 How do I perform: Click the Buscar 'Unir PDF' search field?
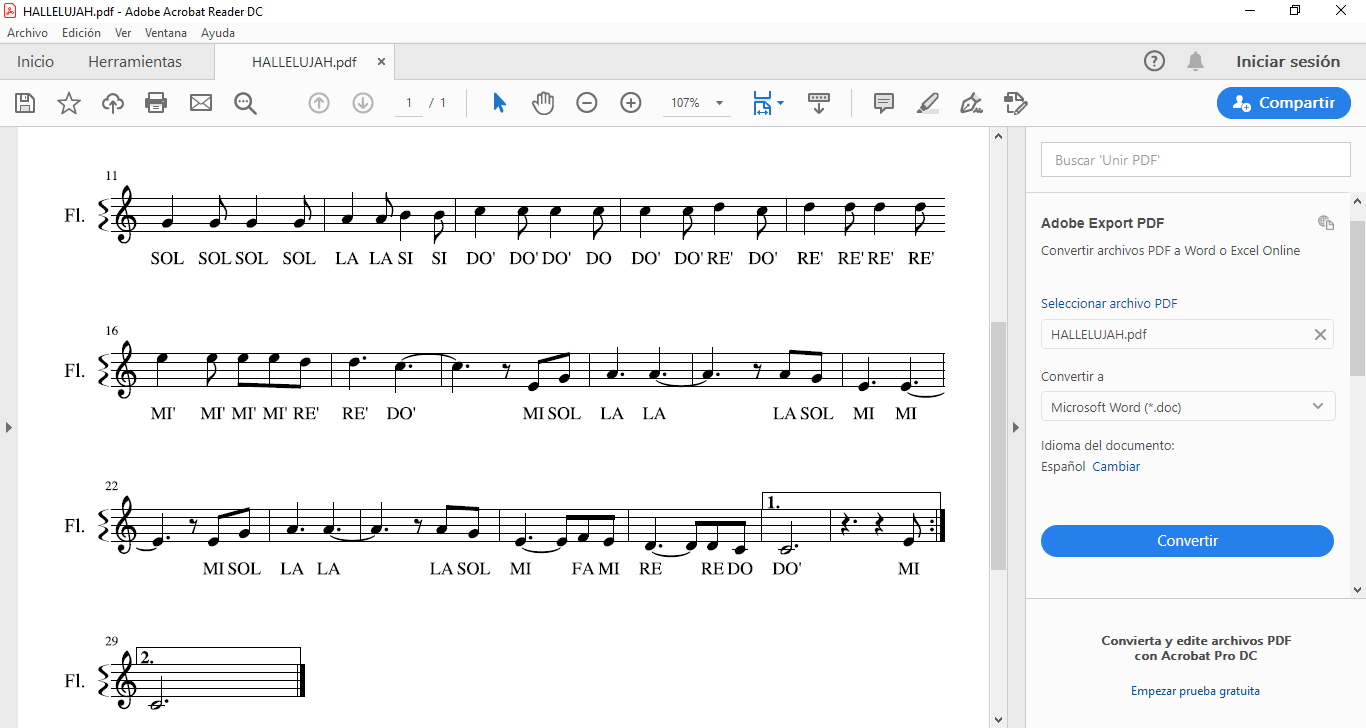click(x=1196, y=160)
